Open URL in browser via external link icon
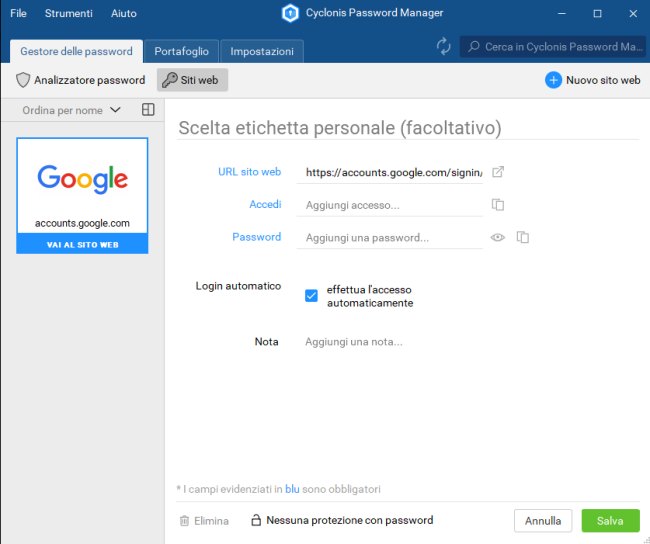 pos(498,172)
